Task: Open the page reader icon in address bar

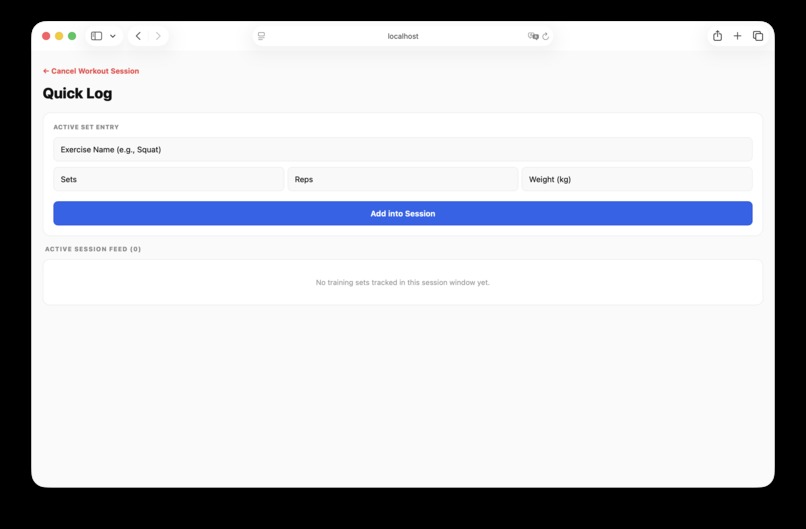Action: point(262,36)
